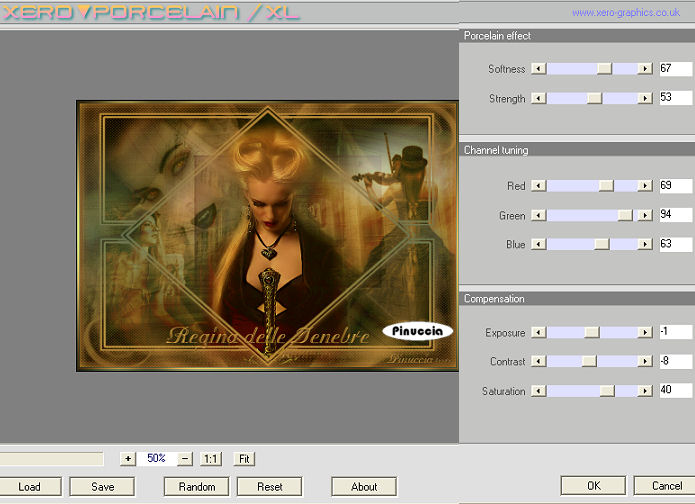Click left arrow of Saturation slider
The height and width of the screenshot is (504, 695).
tap(539, 392)
